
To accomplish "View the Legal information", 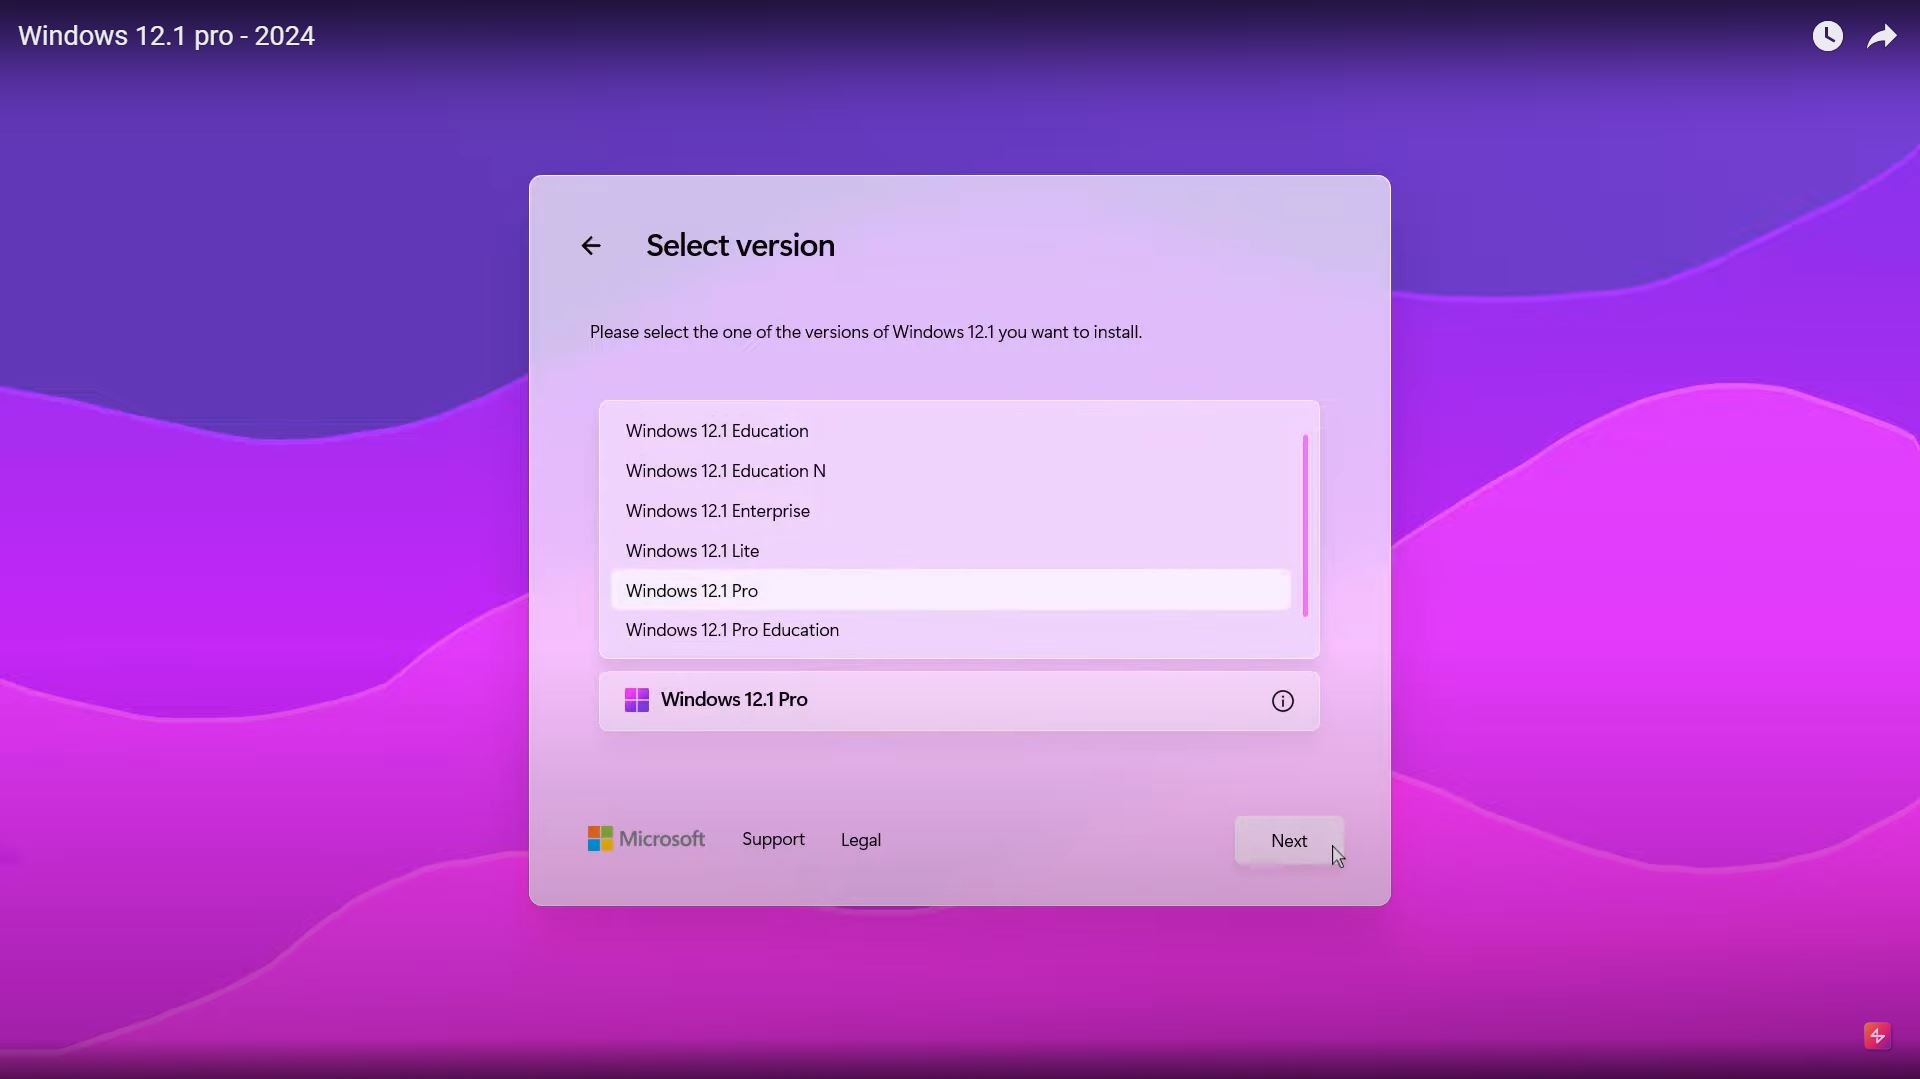I will [860, 839].
